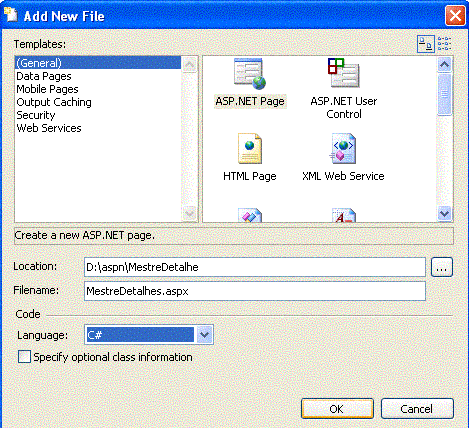Image resolution: width=469 pixels, height=428 pixels.
Task: Pick the HTML Page template icon
Action: [x=250, y=148]
